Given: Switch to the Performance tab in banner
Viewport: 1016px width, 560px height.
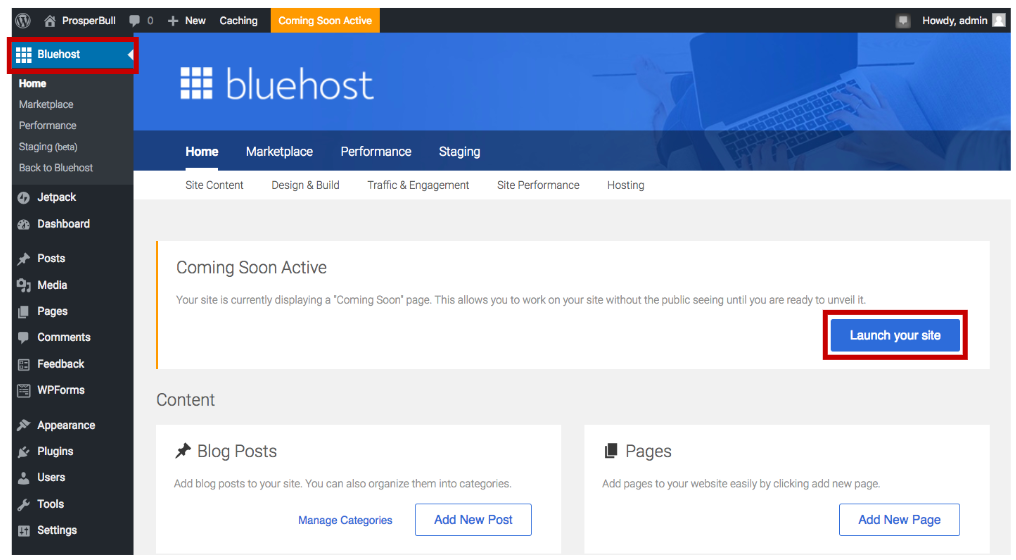Looking at the screenshot, I should (x=376, y=151).
